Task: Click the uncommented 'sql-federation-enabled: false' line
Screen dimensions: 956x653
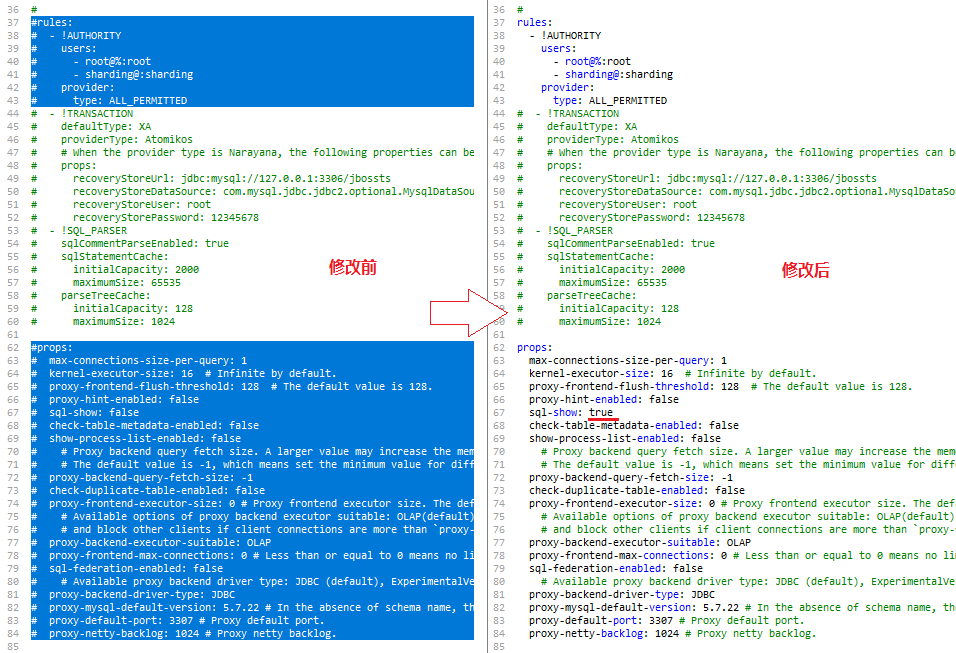Action: [x=616, y=569]
